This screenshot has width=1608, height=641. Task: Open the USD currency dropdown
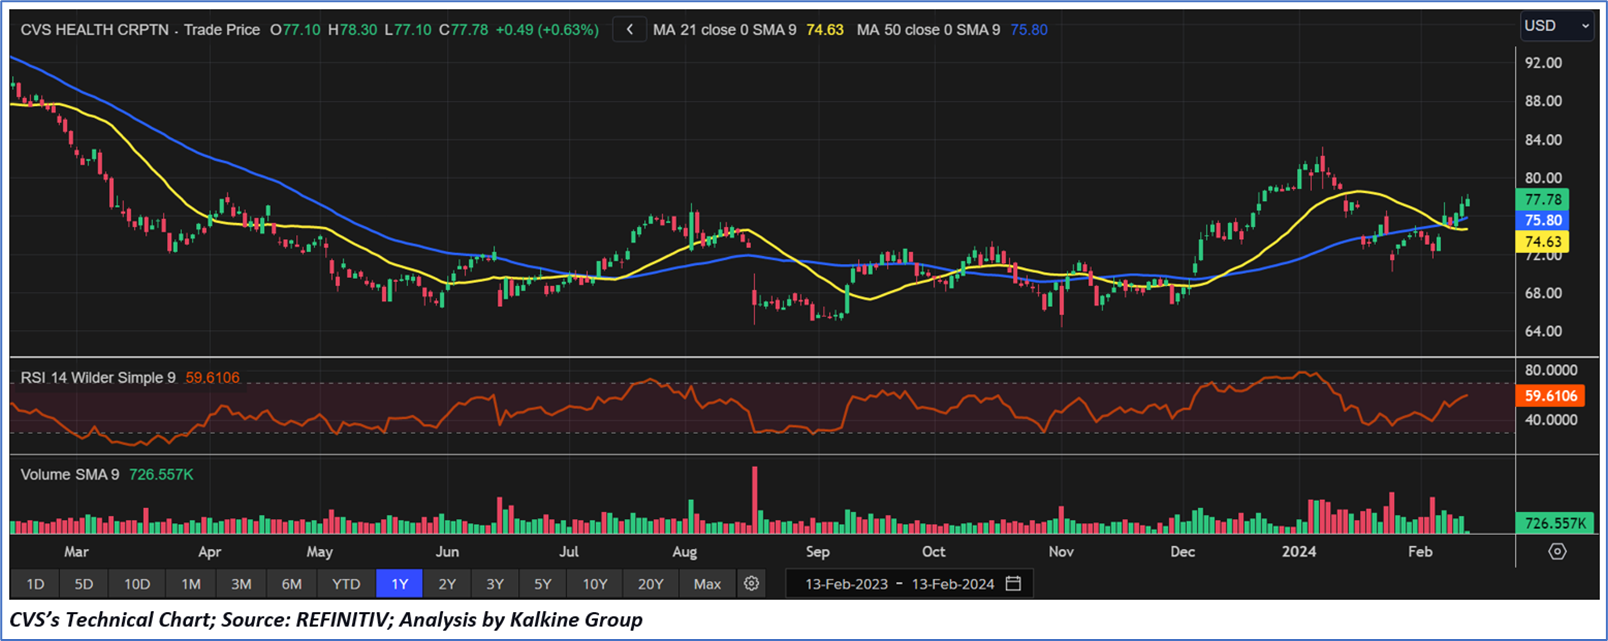point(1556,26)
